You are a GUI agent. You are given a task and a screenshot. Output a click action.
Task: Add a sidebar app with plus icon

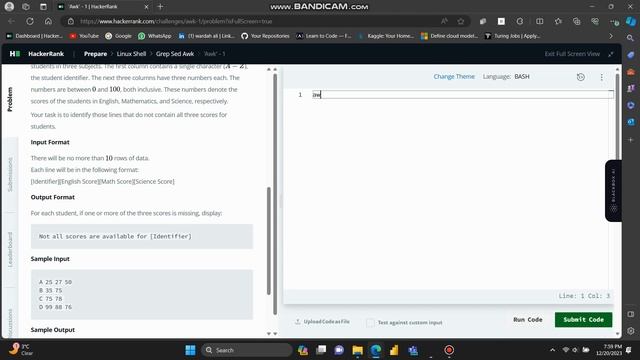pyautogui.click(x=631, y=140)
